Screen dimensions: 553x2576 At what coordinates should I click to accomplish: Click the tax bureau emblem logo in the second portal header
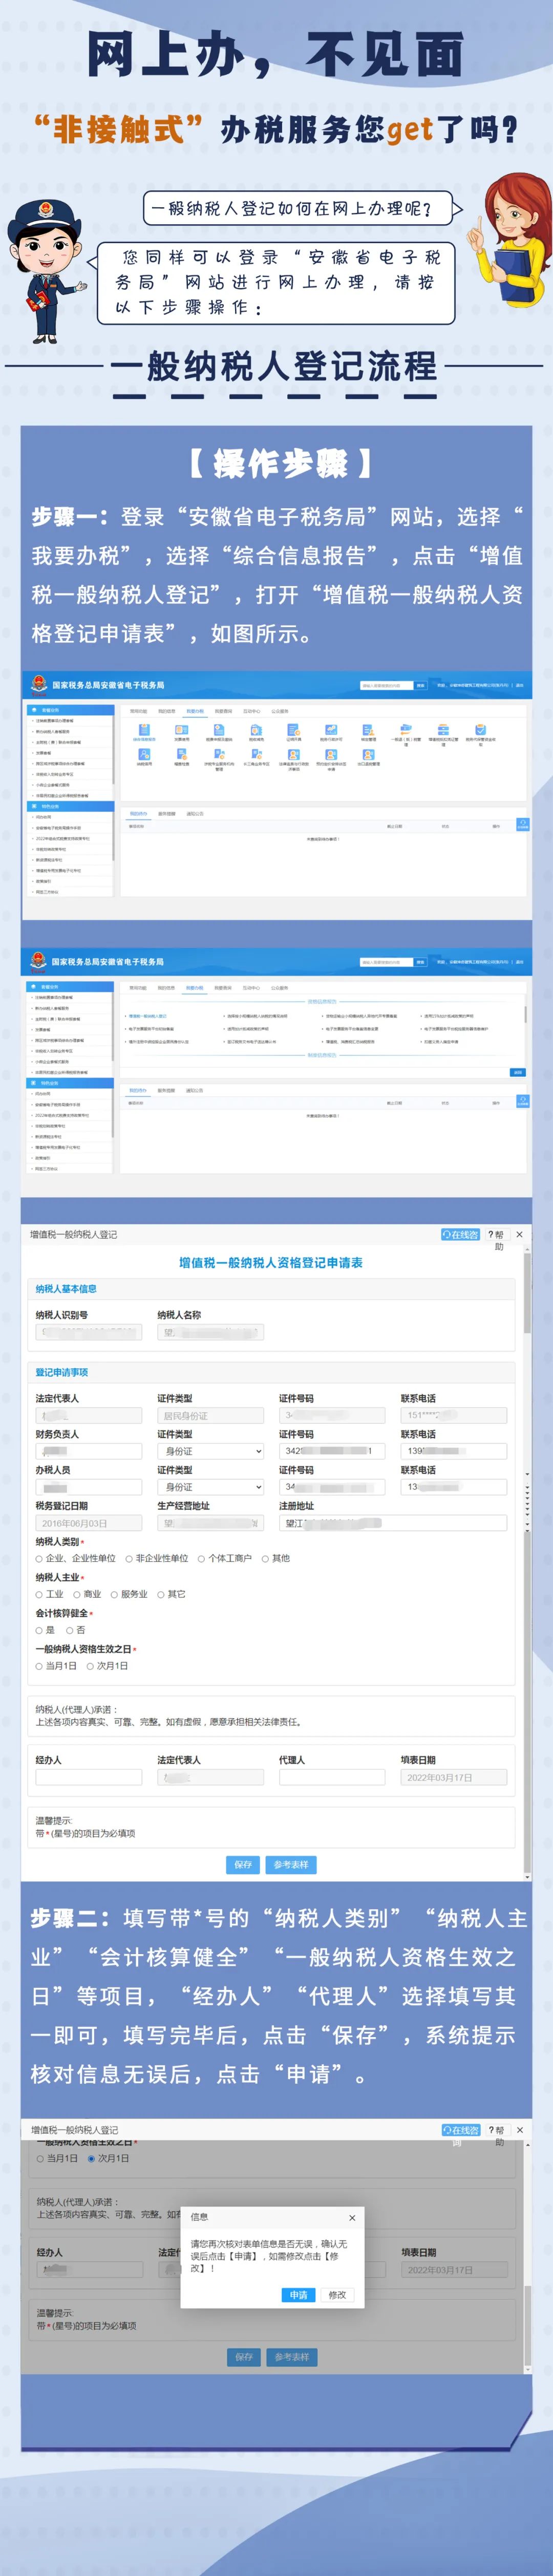point(38,961)
